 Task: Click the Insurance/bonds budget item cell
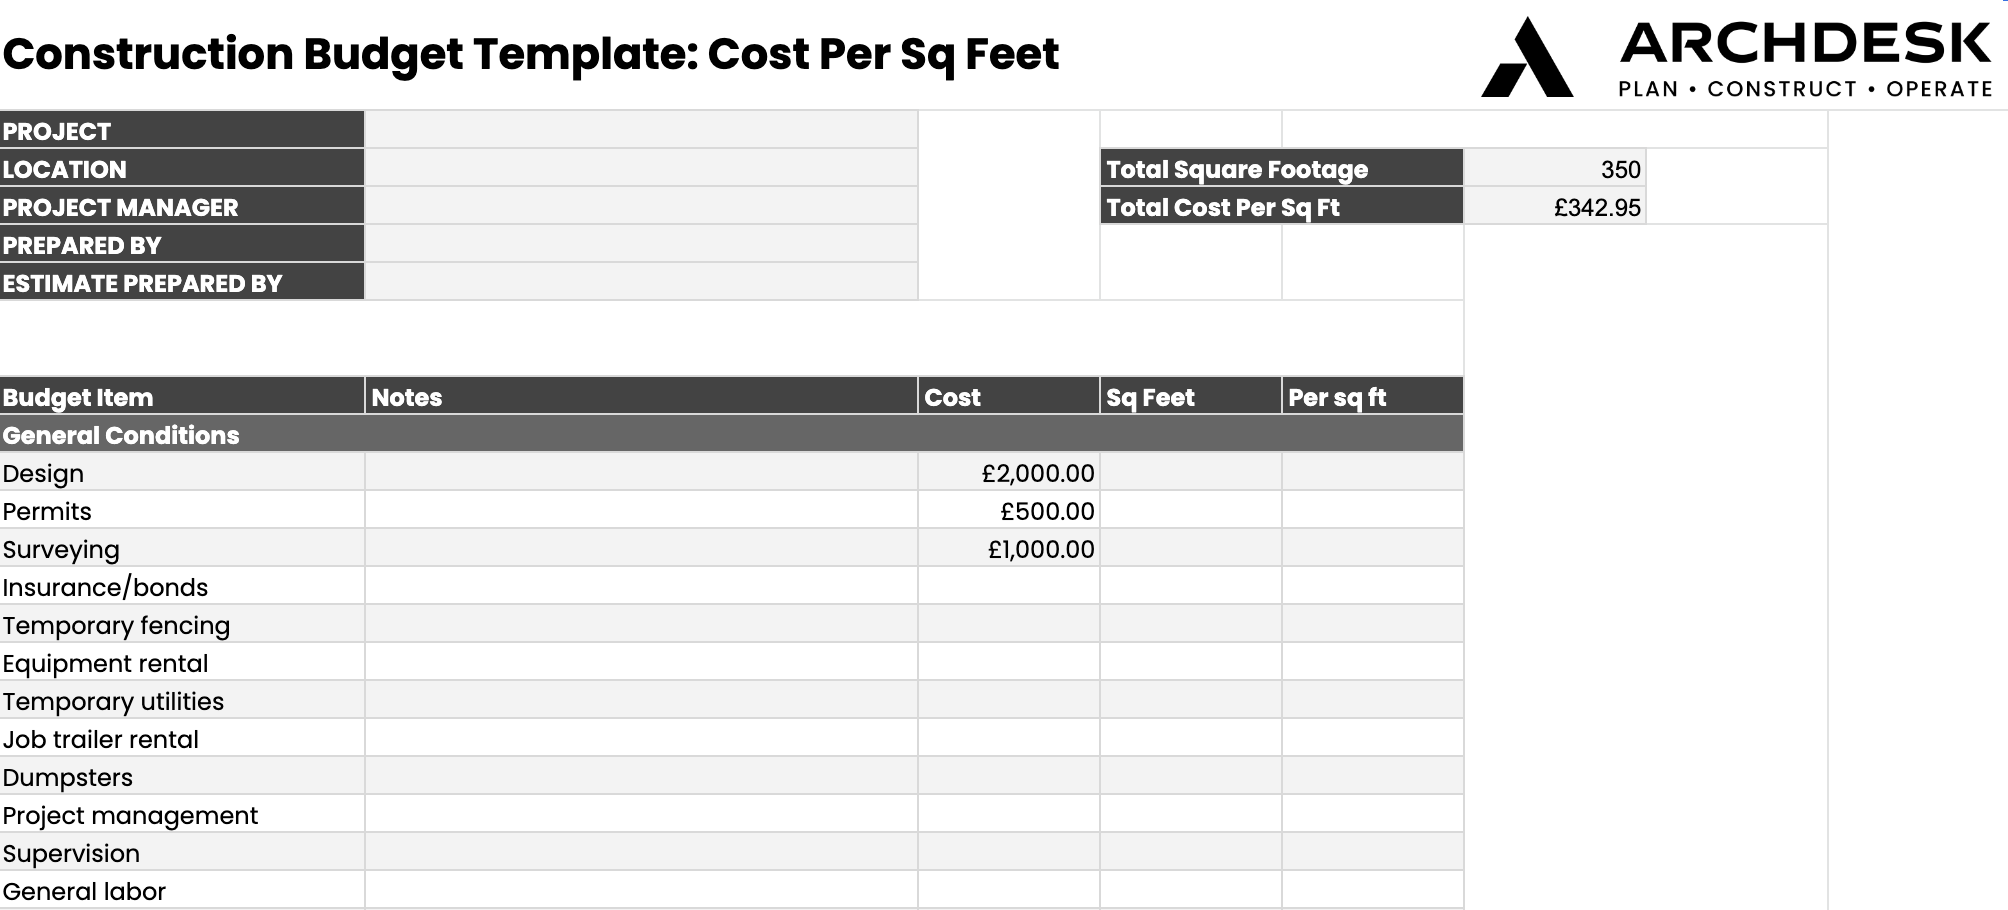[182, 587]
